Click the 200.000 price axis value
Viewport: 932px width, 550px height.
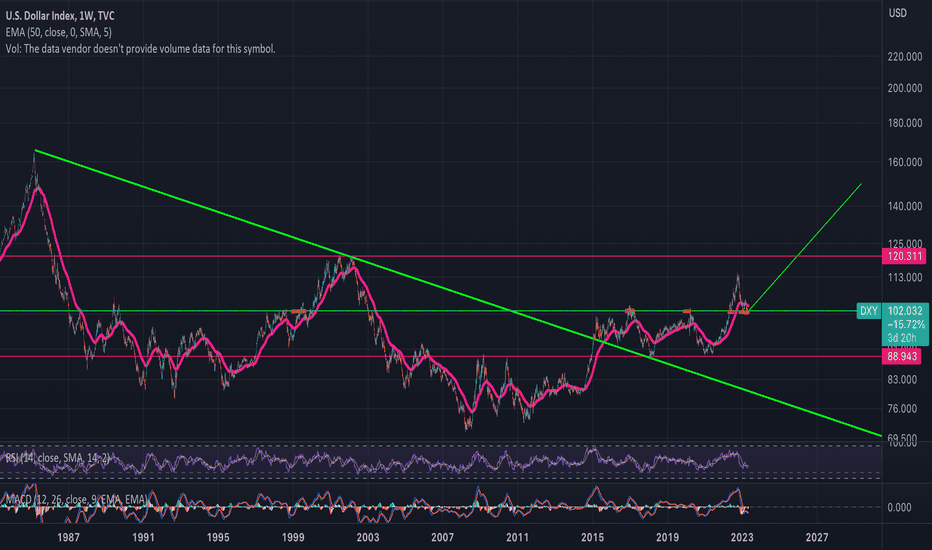905,88
